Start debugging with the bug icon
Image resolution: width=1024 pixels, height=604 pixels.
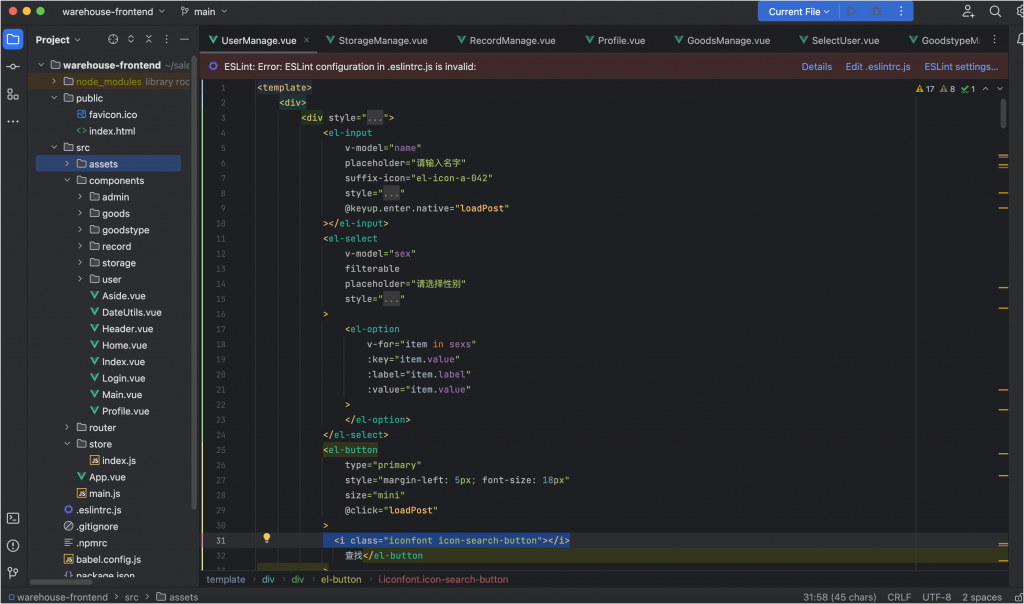[x=876, y=11]
